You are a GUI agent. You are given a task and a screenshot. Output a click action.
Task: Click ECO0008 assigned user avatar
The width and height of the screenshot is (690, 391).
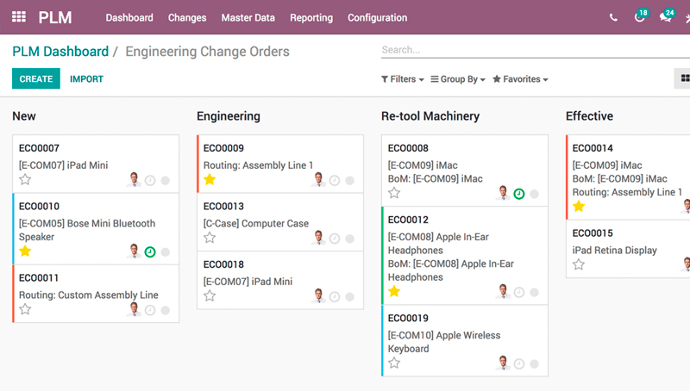tap(503, 193)
